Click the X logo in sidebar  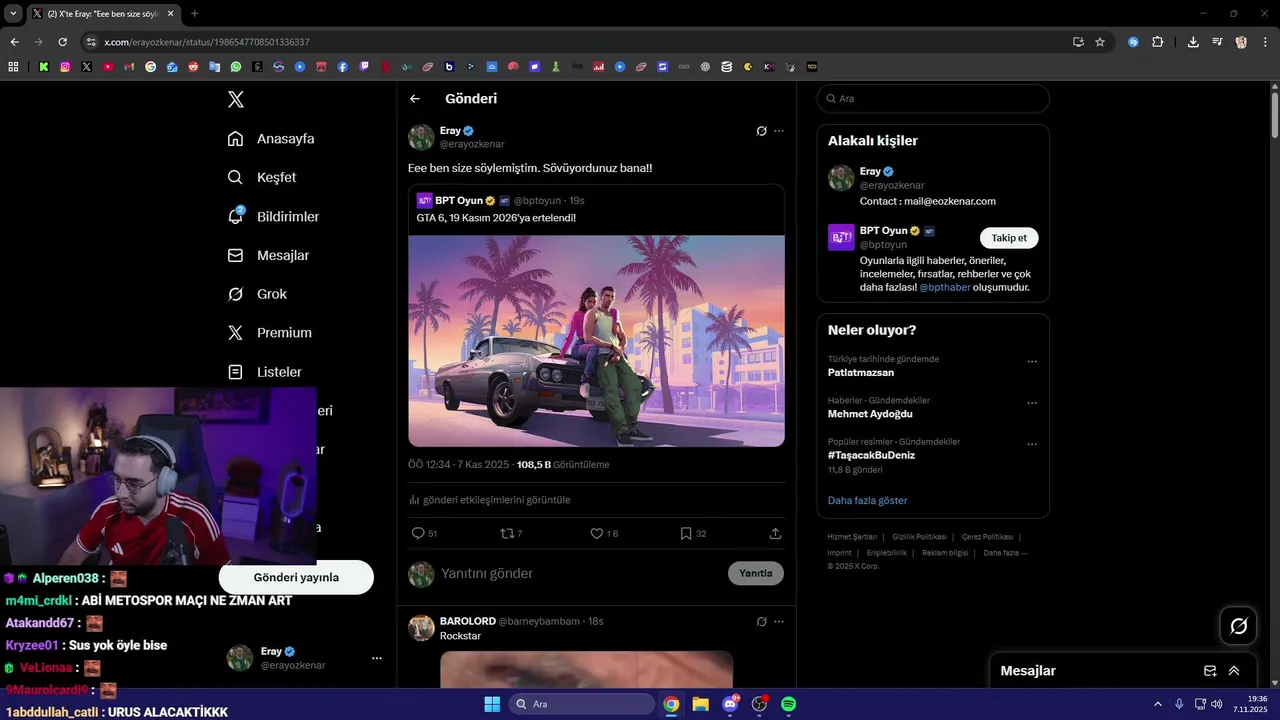(x=236, y=99)
